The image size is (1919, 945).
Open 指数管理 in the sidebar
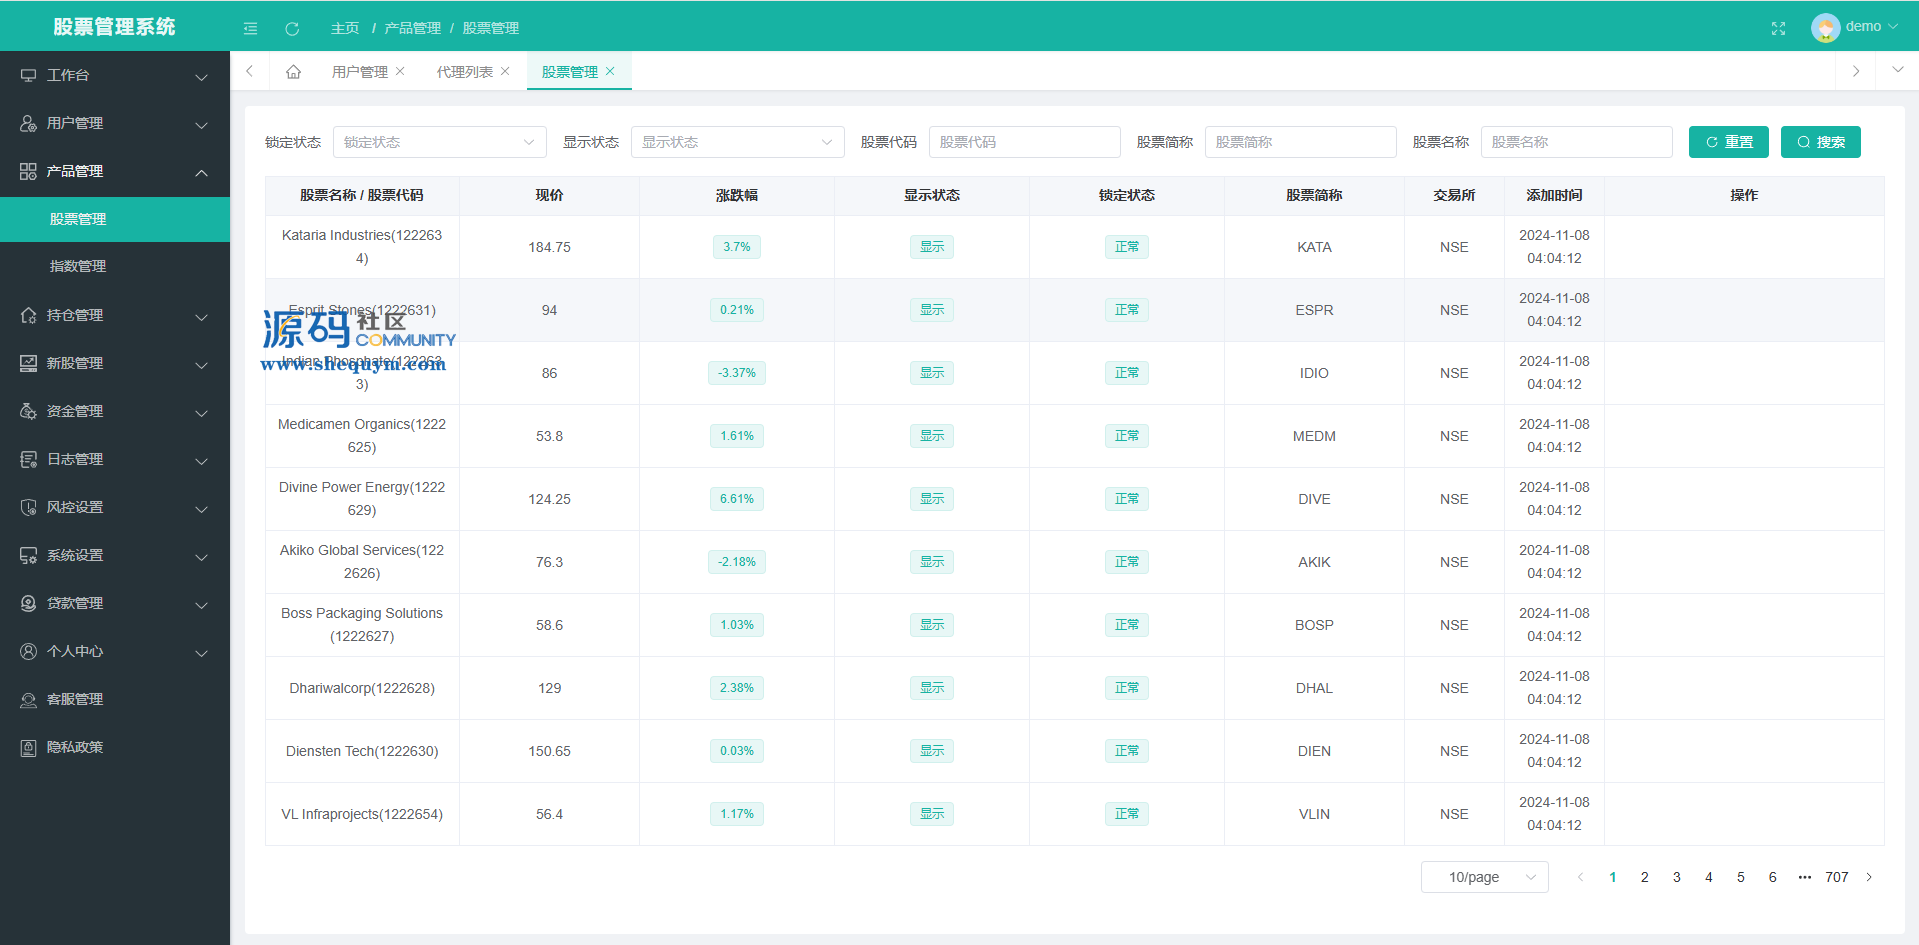point(78,266)
